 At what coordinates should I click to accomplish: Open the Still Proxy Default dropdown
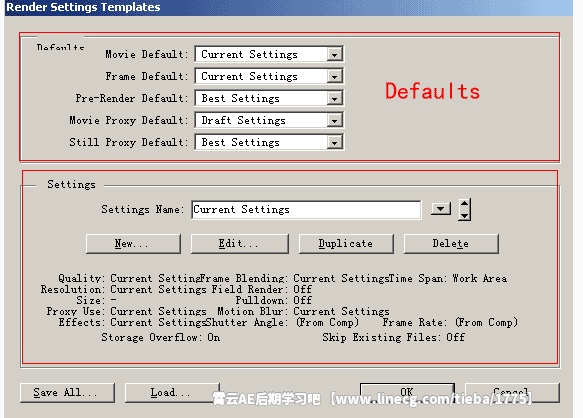click(x=269, y=142)
